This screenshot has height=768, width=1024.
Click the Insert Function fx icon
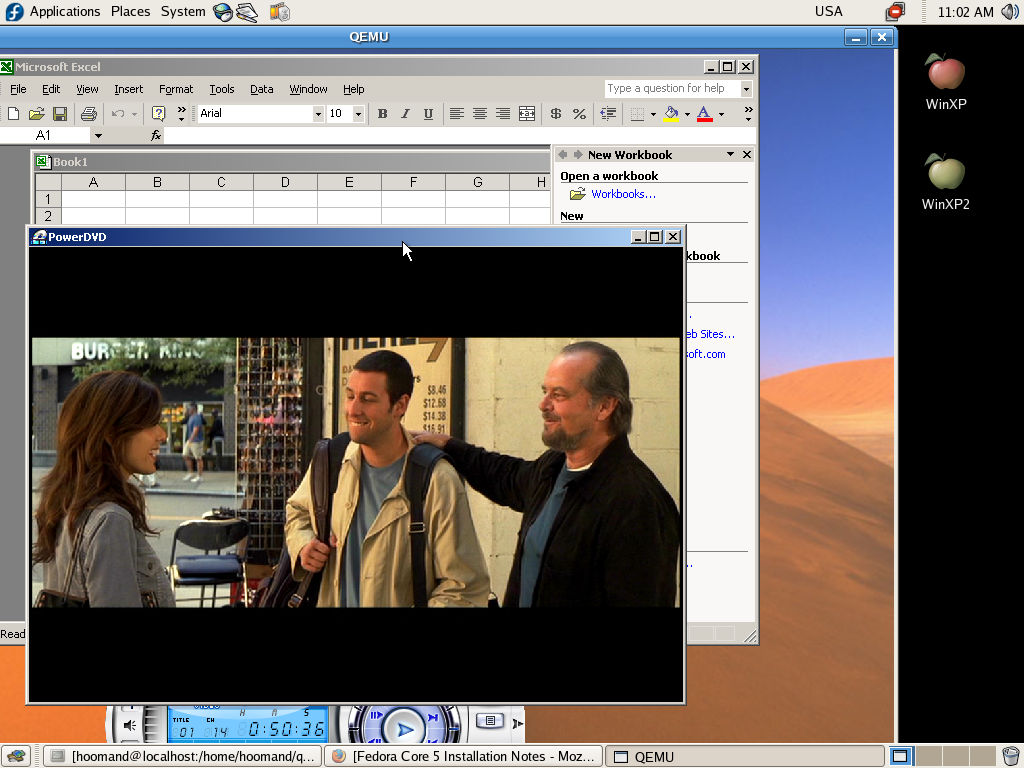pos(155,135)
